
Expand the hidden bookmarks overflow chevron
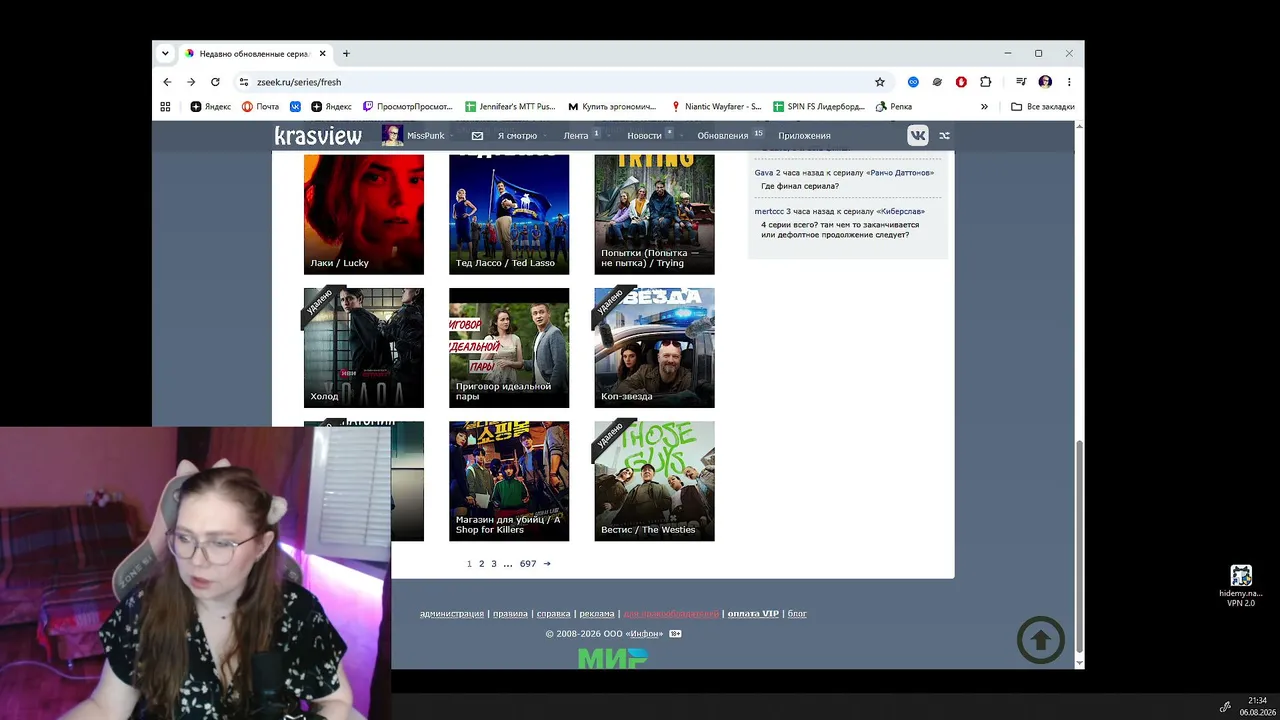click(984, 106)
